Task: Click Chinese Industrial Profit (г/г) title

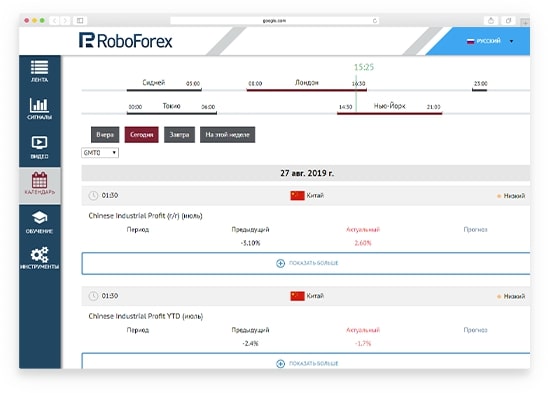Action: [x=145, y=216]
